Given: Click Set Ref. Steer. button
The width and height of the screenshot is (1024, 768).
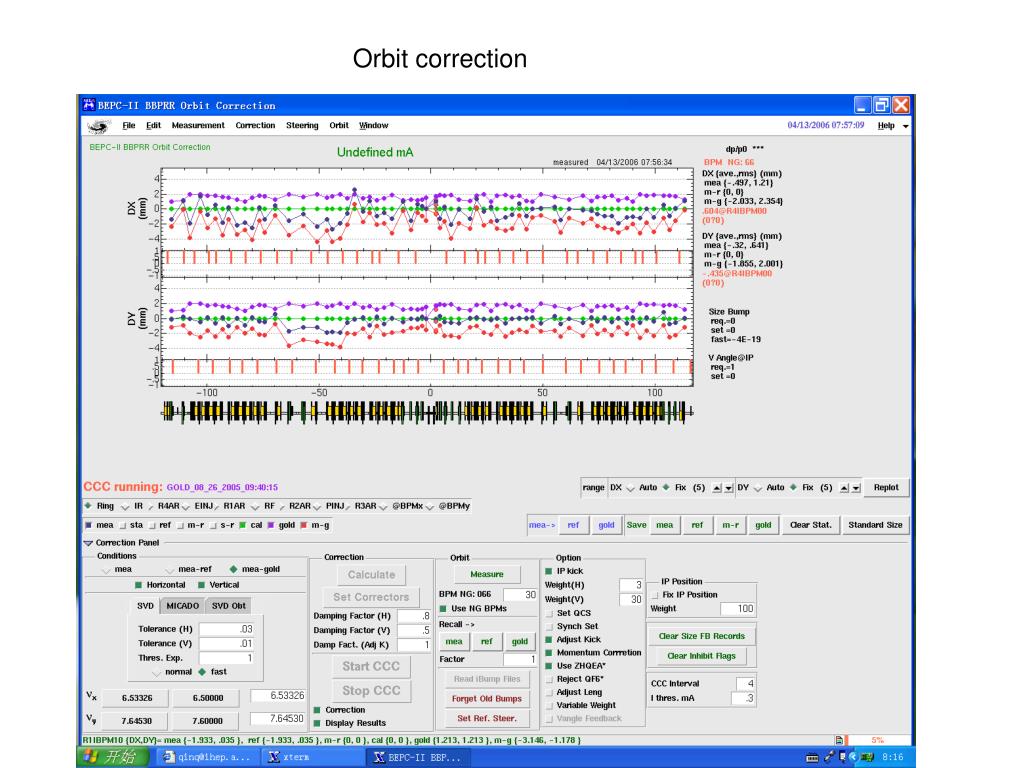Looking at the screenshot, I should (487, 718).
